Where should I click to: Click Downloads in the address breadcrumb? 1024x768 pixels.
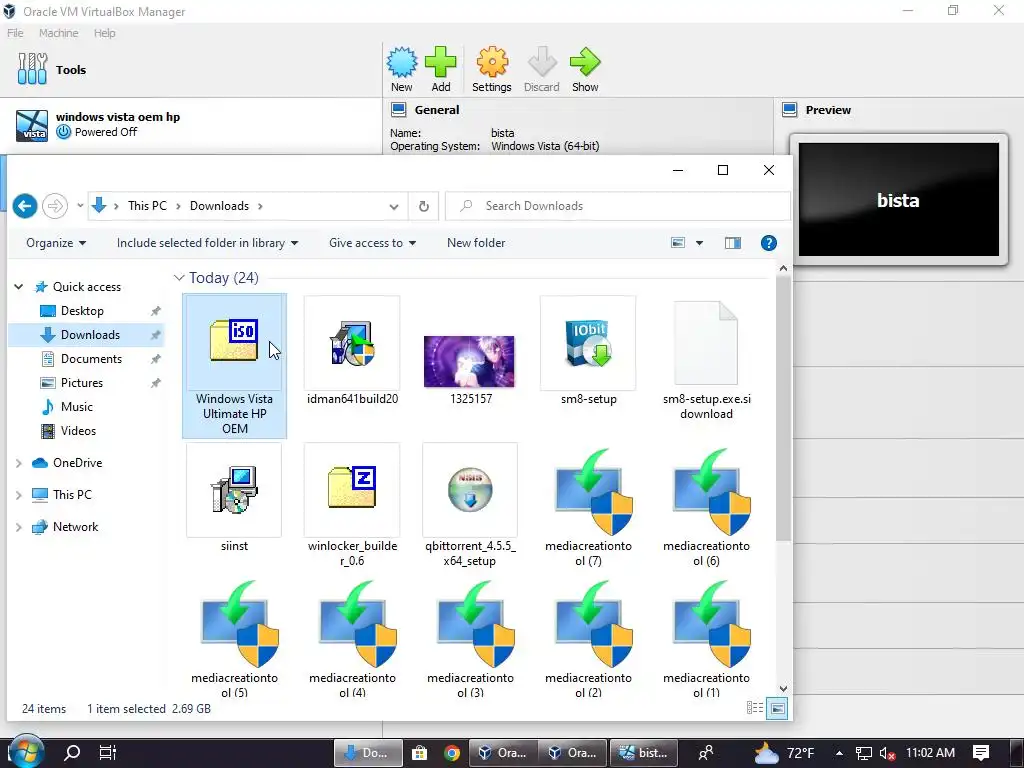[219, 206]
